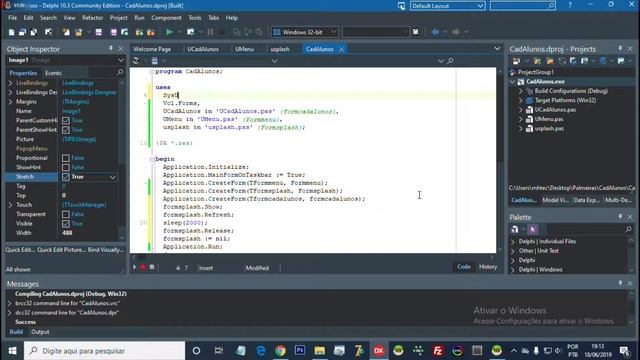Viewport: 640px width, 360px height.
Task: Close the CadAlunos editor tab
Action: (342, 49)
